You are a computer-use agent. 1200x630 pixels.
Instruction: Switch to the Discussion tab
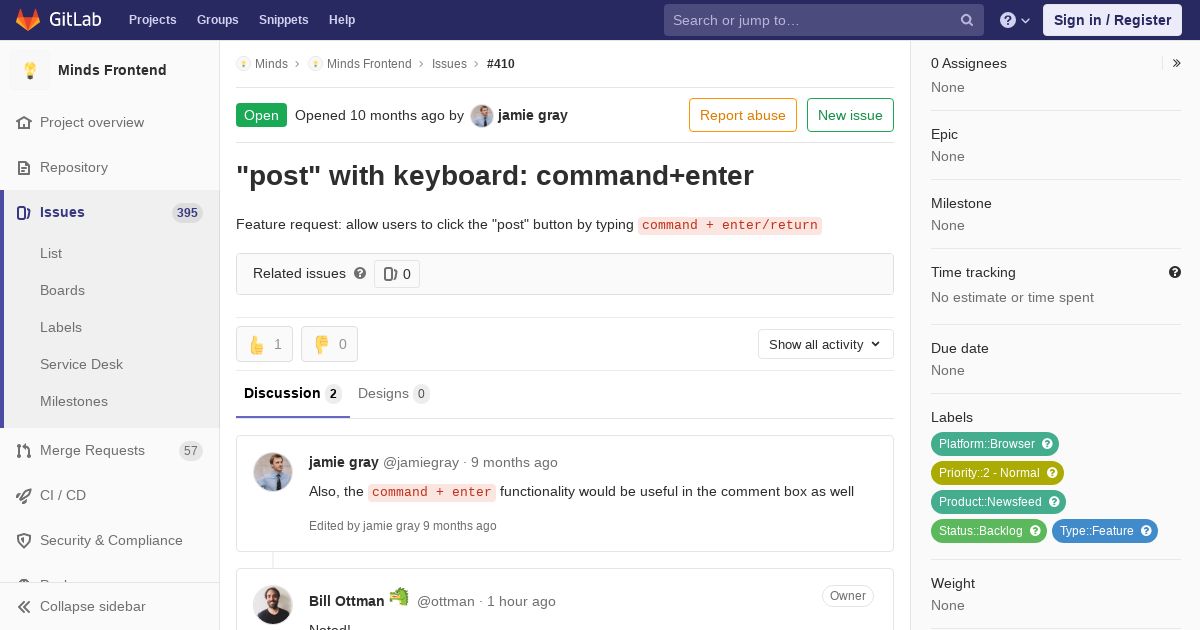(x=293, y=393)
